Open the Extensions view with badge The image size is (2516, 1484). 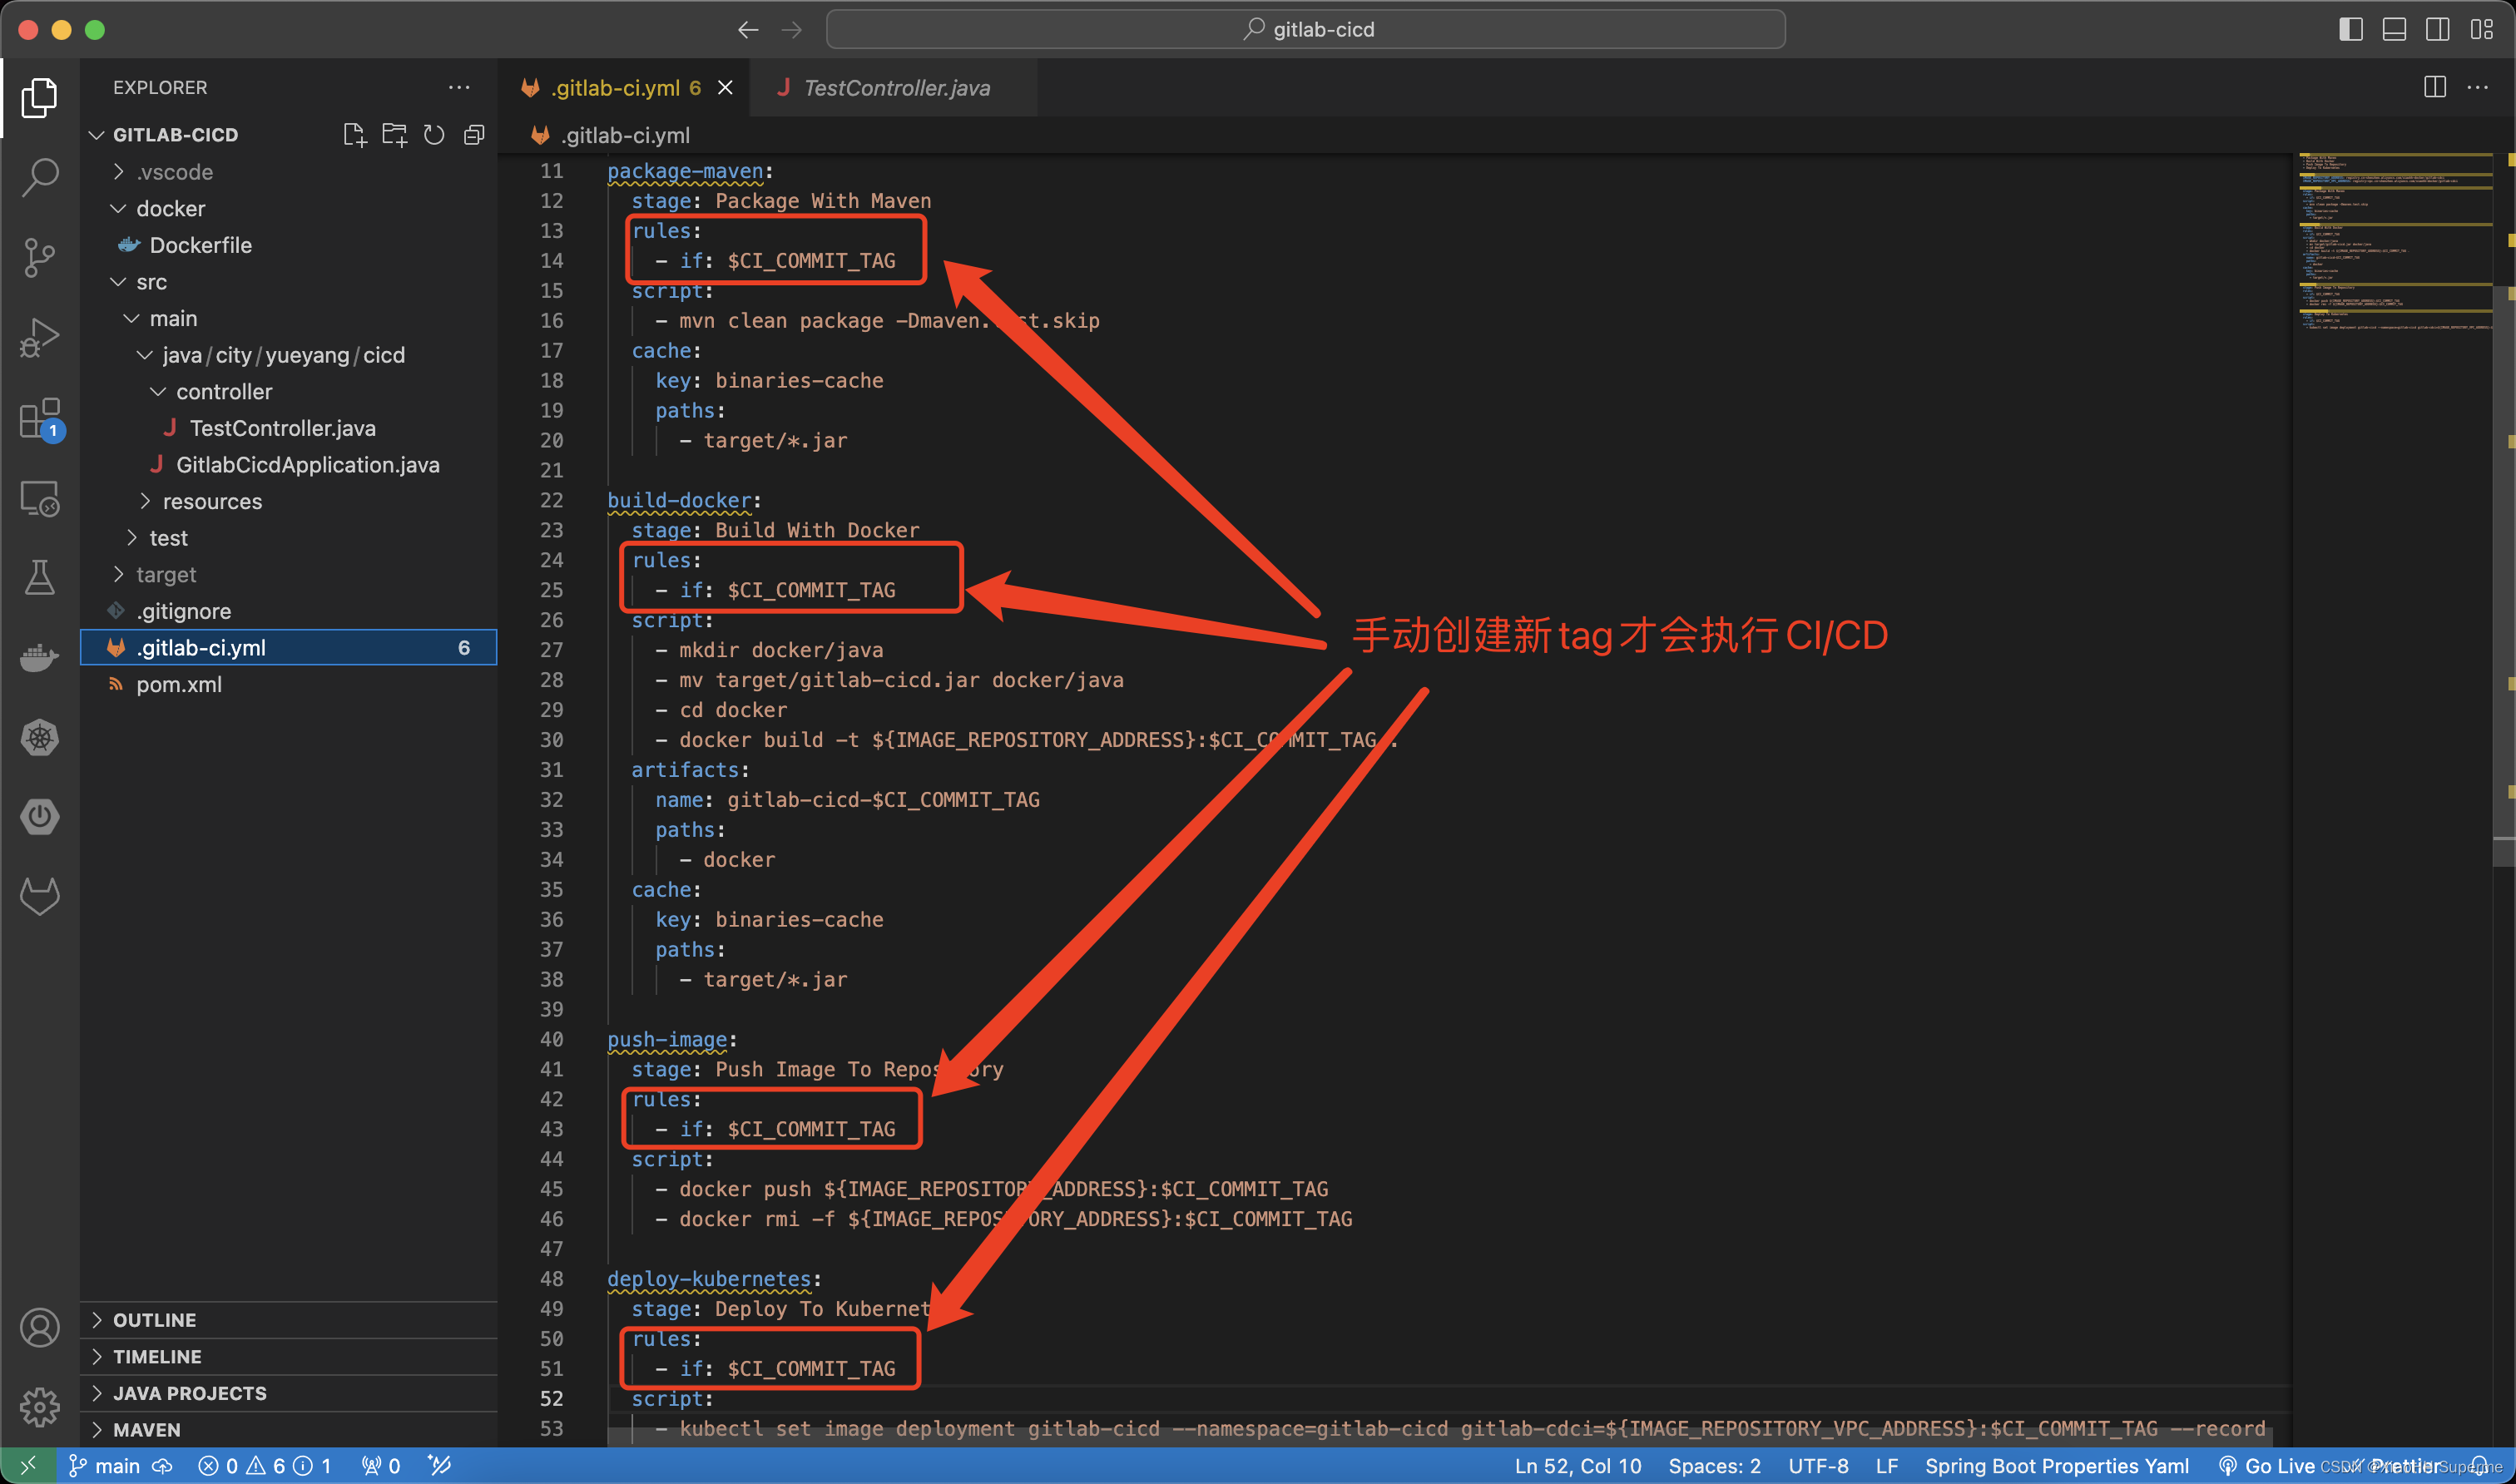click(40, 418)
